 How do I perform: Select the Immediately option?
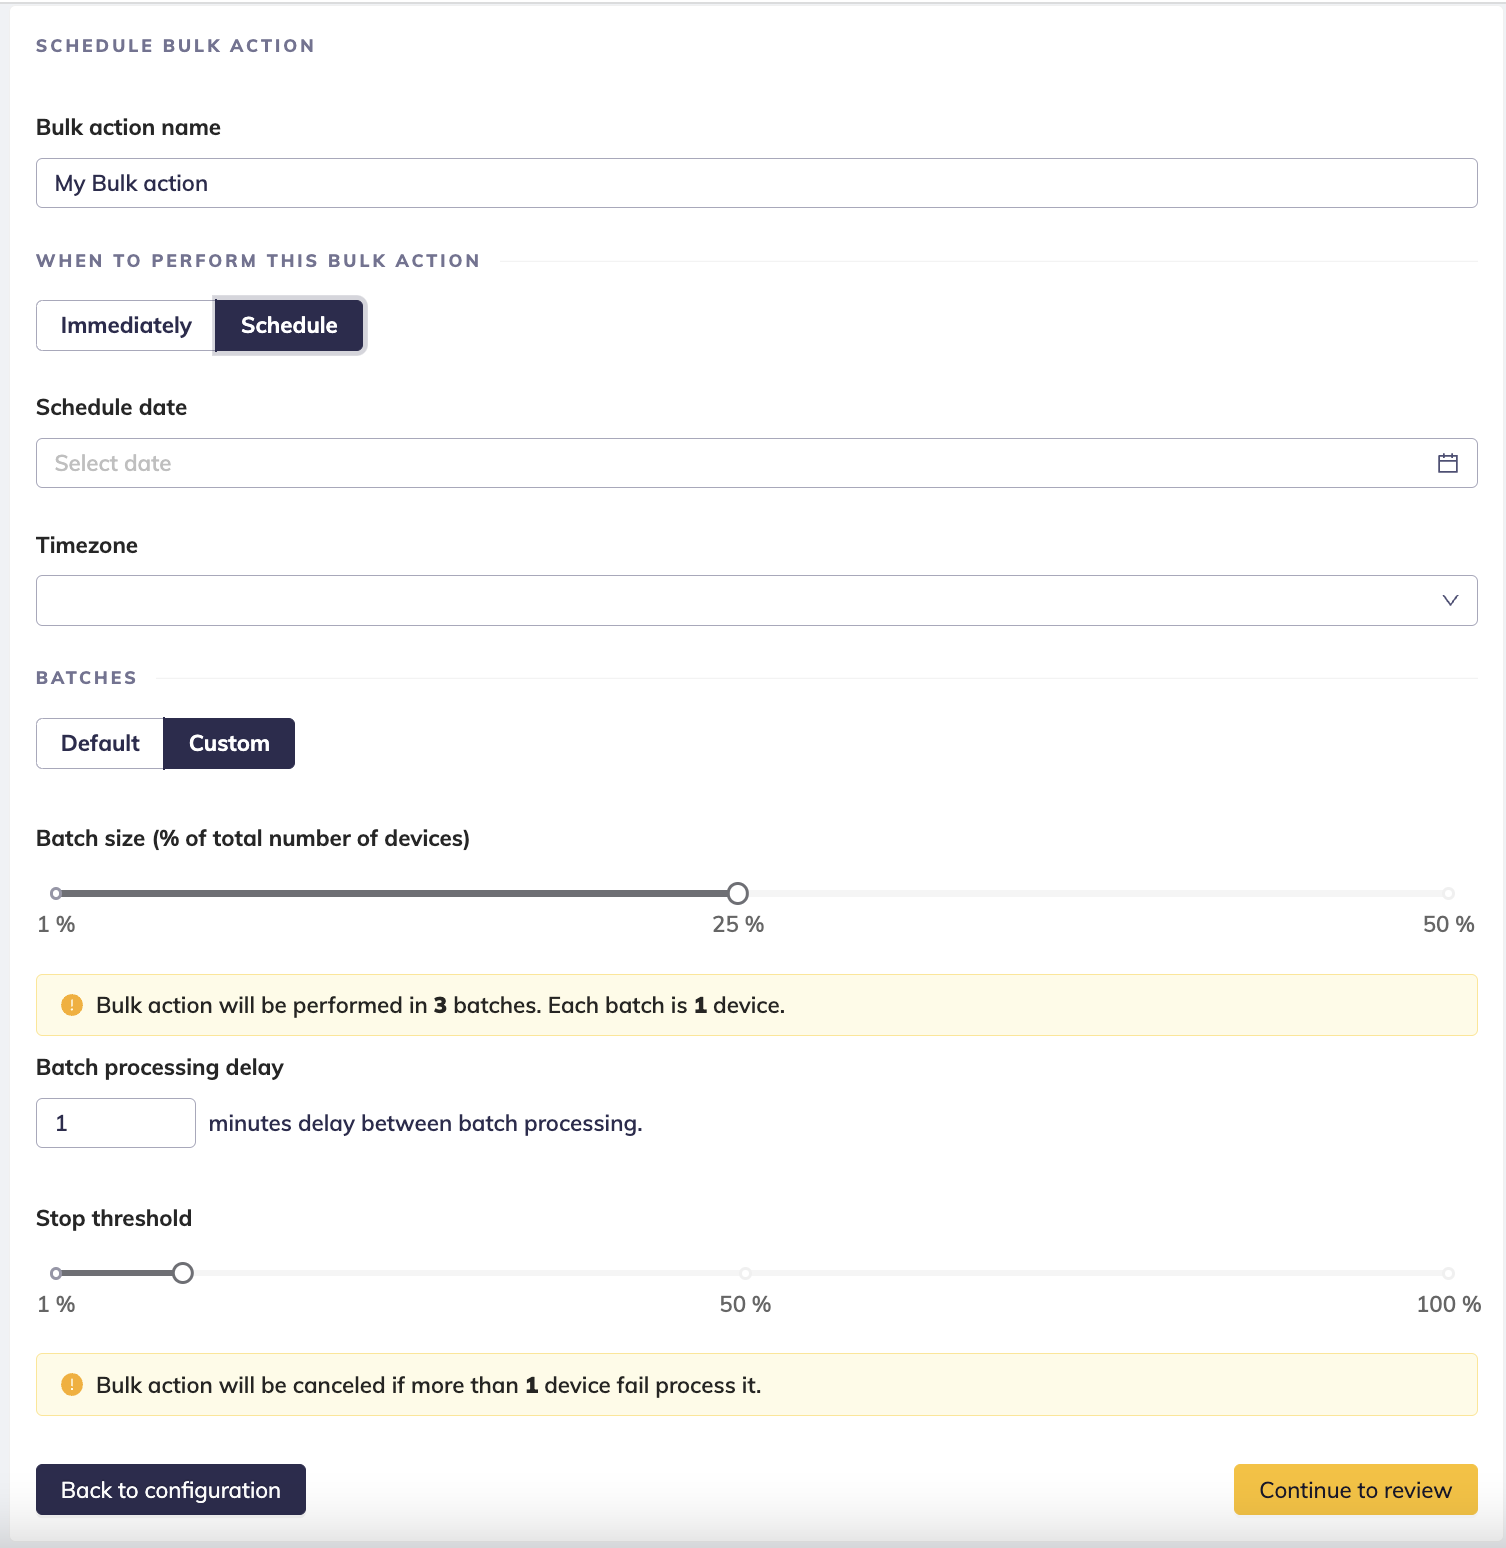(x=126, y=326)
